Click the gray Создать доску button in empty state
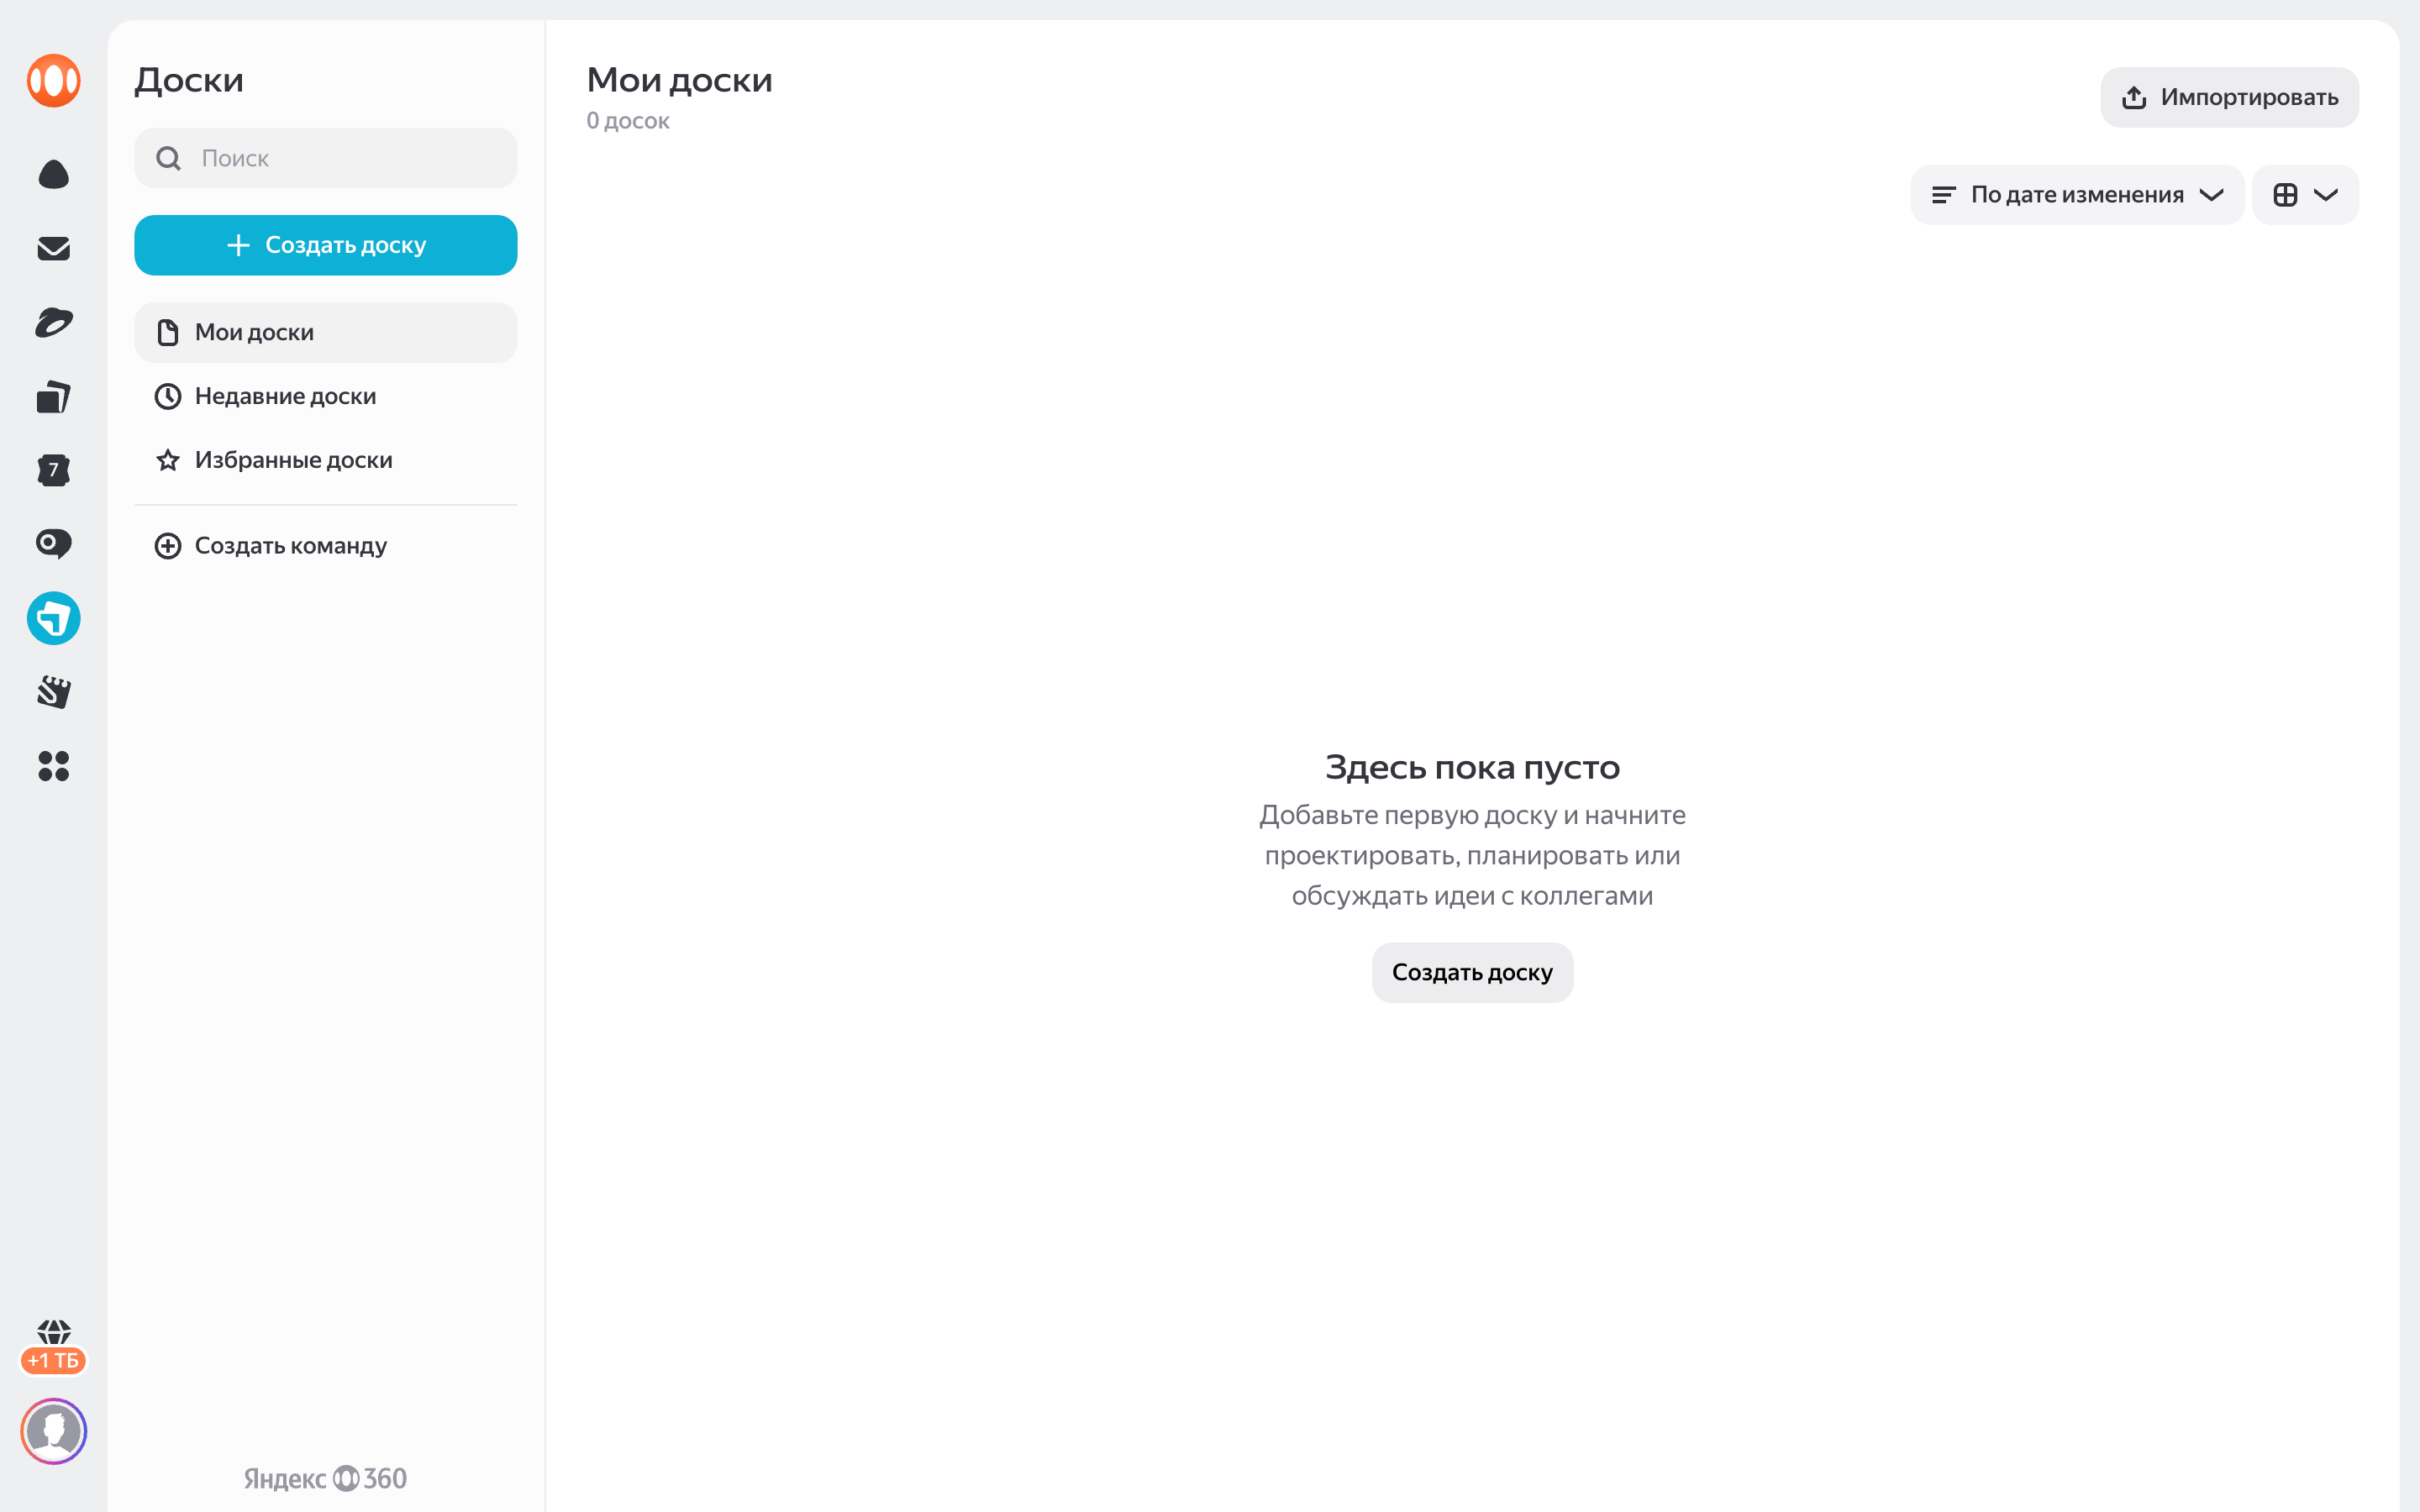Viewport: 2420px width, 1512px height. pyautogui.click(x=1472, y=972)
